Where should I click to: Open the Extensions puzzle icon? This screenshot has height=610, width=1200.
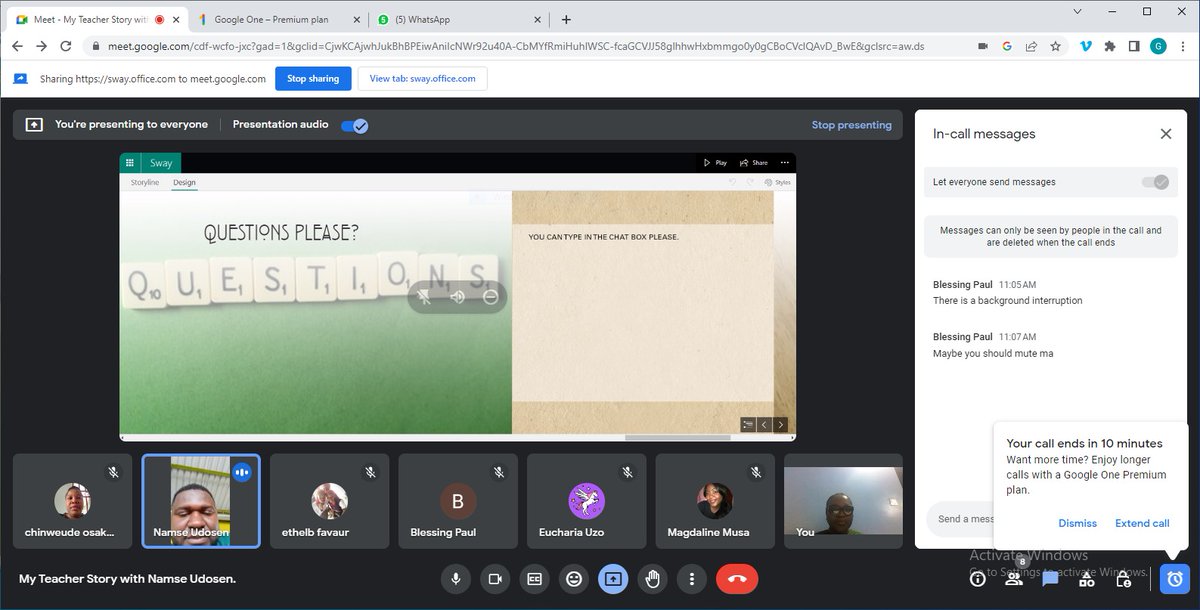coord(1110,46)
